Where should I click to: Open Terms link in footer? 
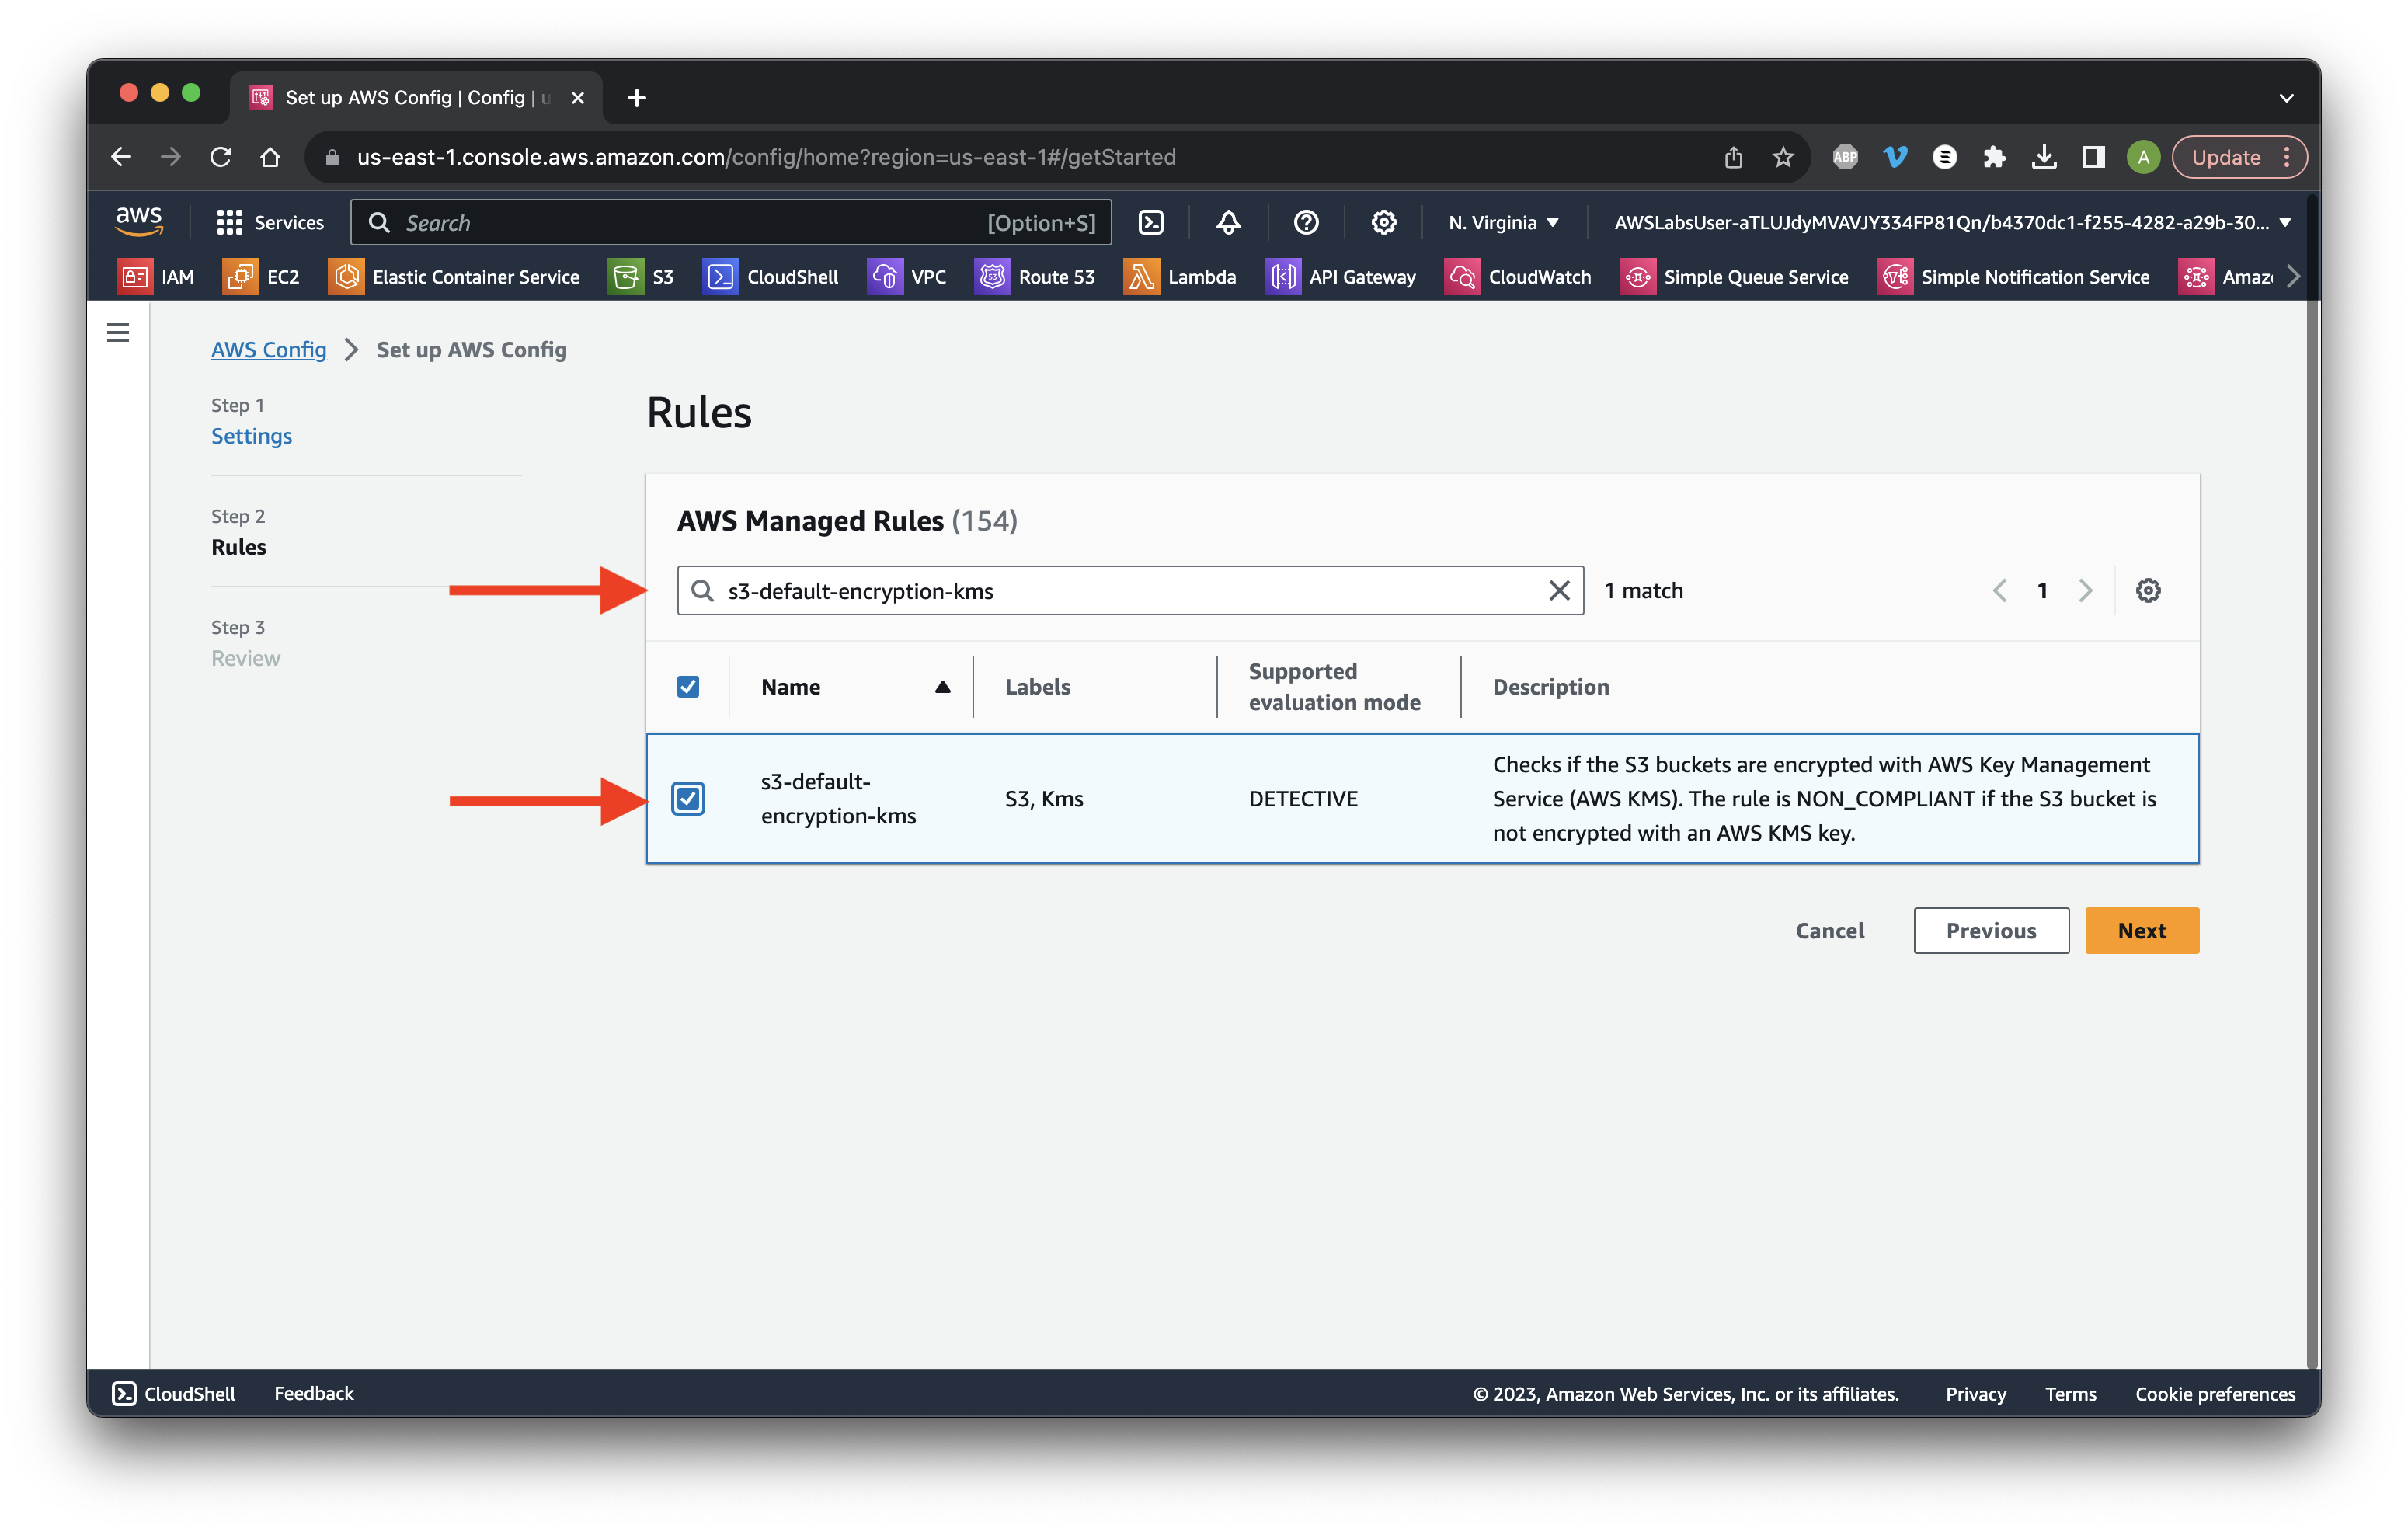coord(2070,1393)
